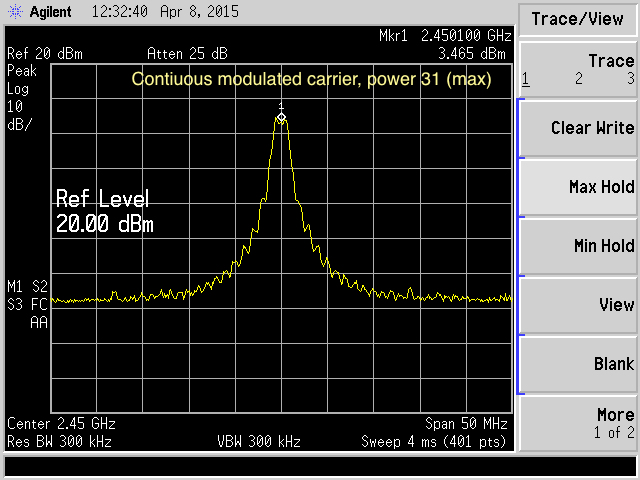Viewport: 640px width, 480px height.
Task: Click the S3 FC status text
Action: pyautogui.click(x=27, y=305)
